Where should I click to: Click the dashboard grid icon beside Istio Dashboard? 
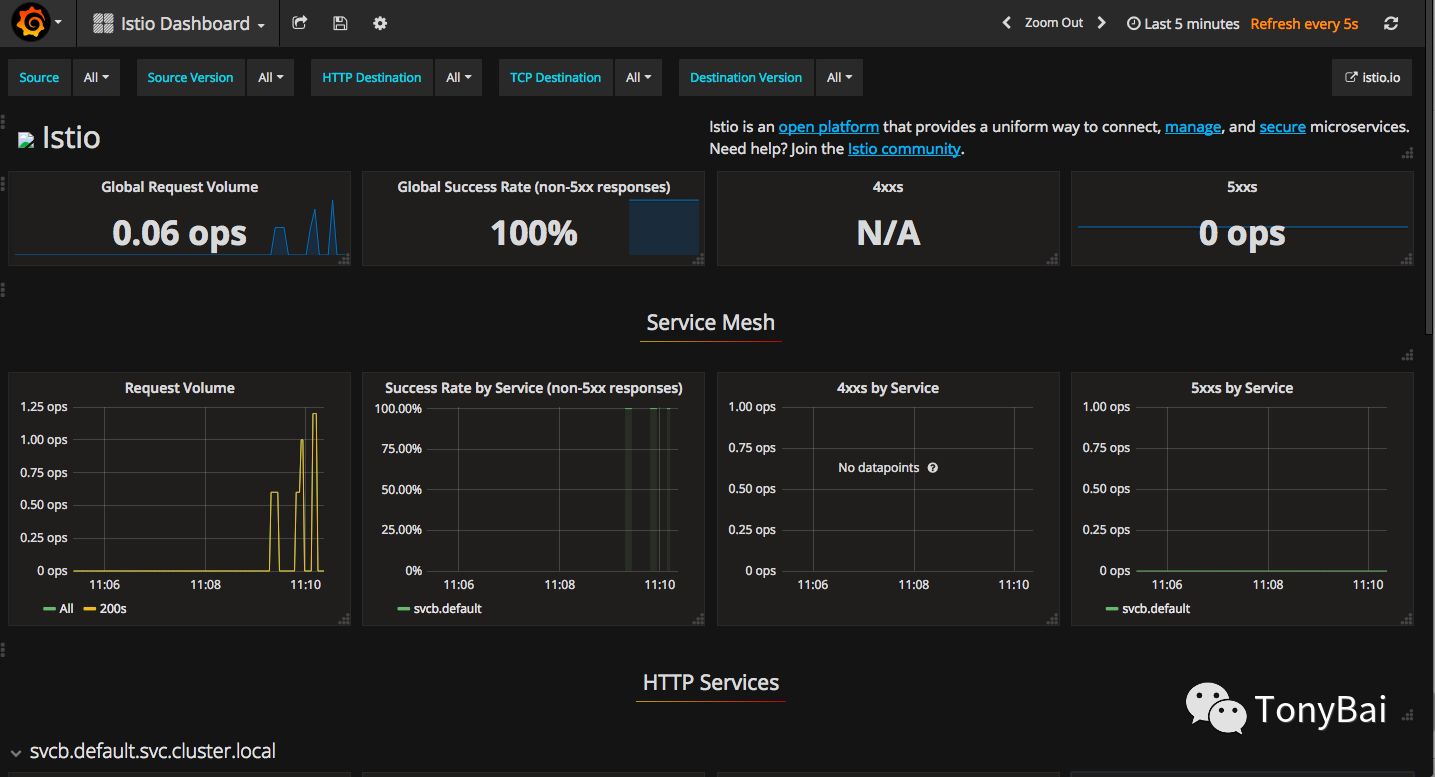[103, 23]
